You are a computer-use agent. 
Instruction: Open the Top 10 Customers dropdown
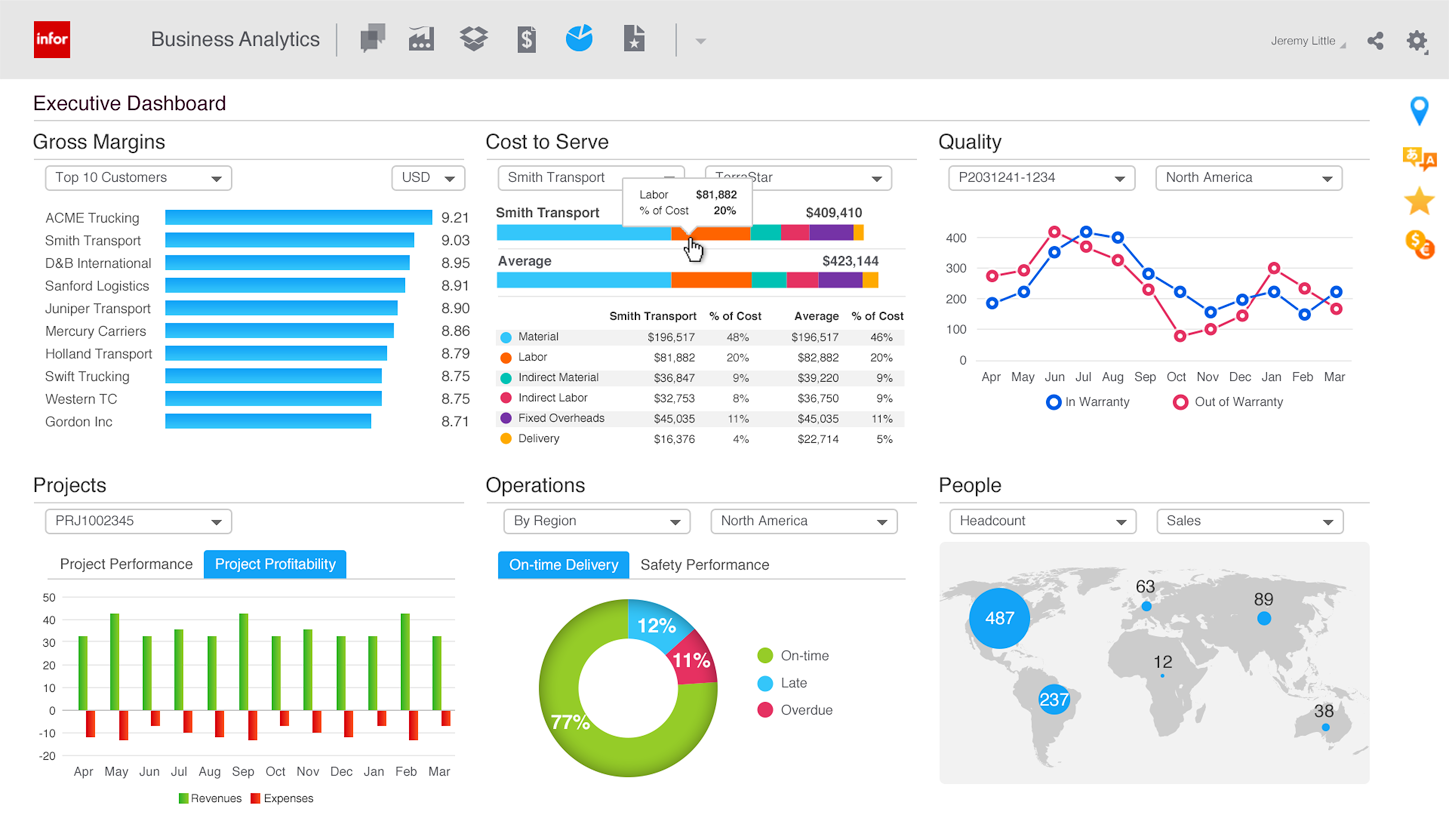137,177
